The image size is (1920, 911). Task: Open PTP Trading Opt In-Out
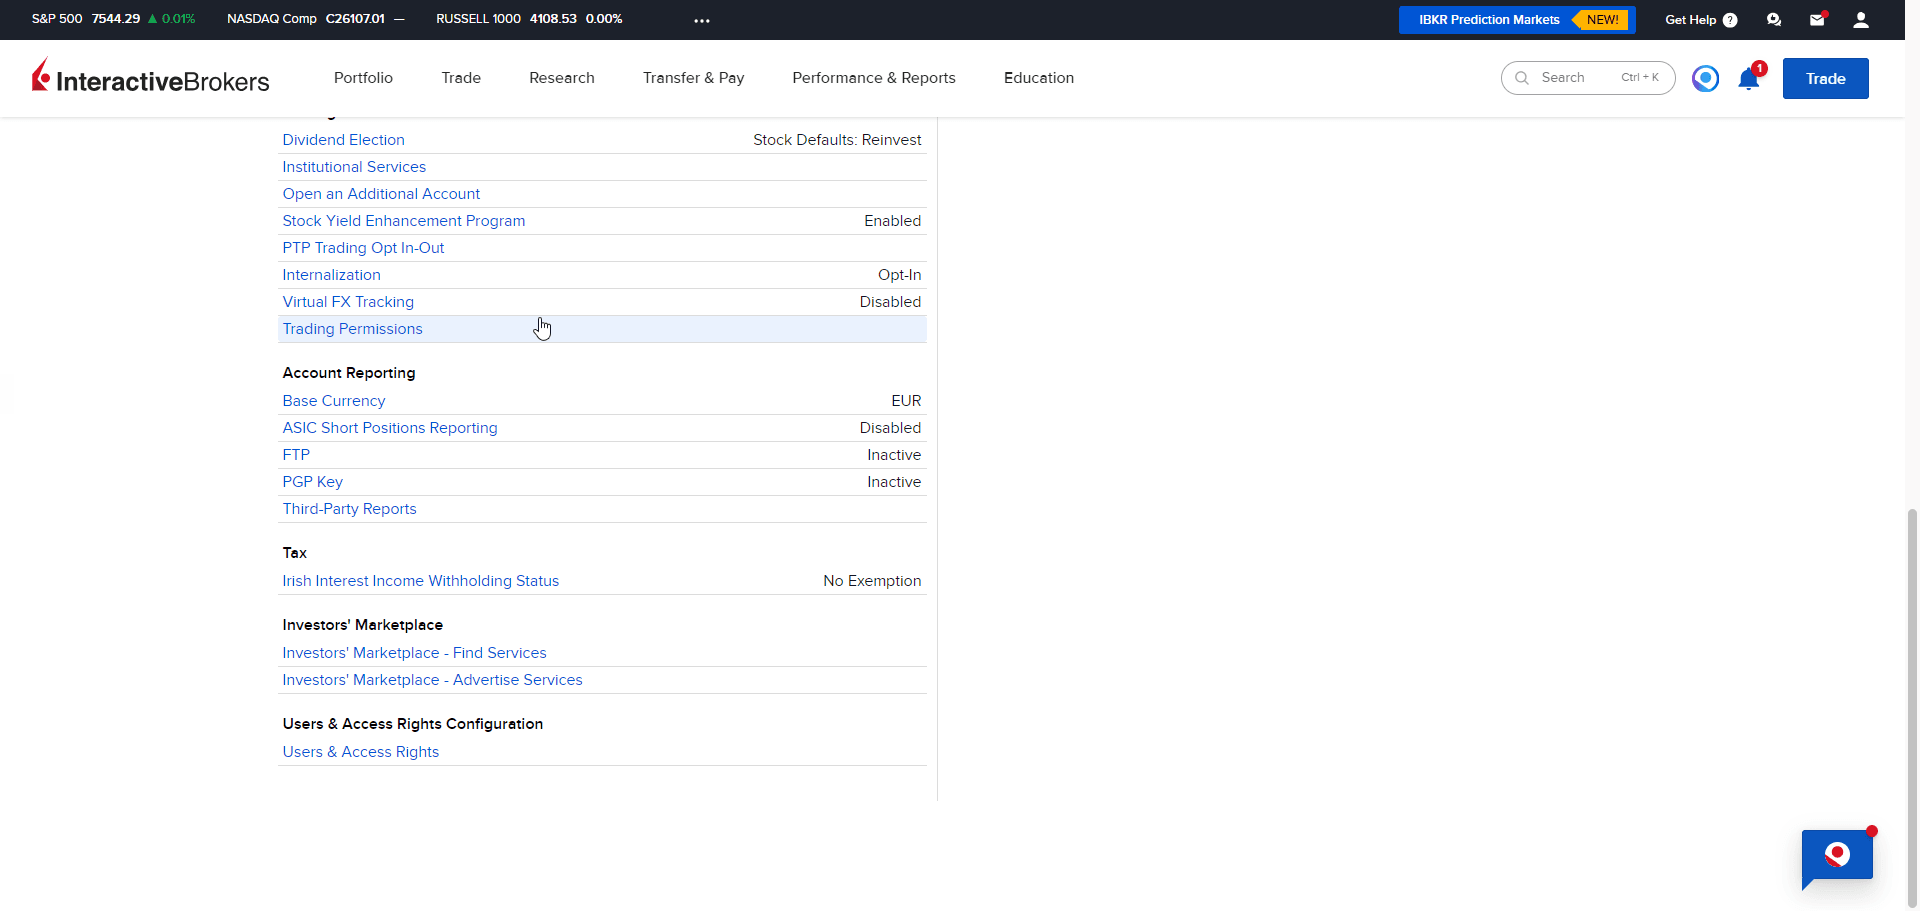(x=363, y=248)
